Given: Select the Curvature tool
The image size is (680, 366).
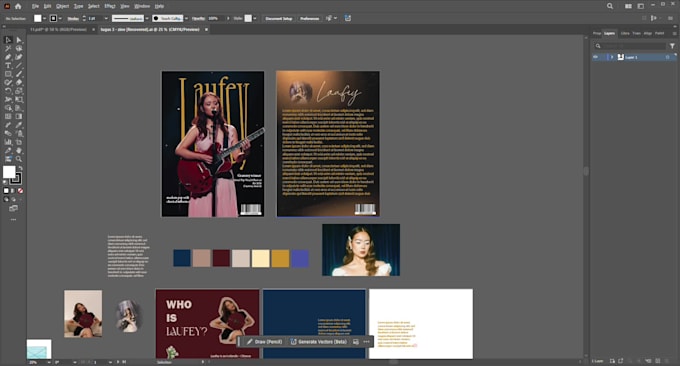Looking at the screenshot, I should (x=19, y=57).
